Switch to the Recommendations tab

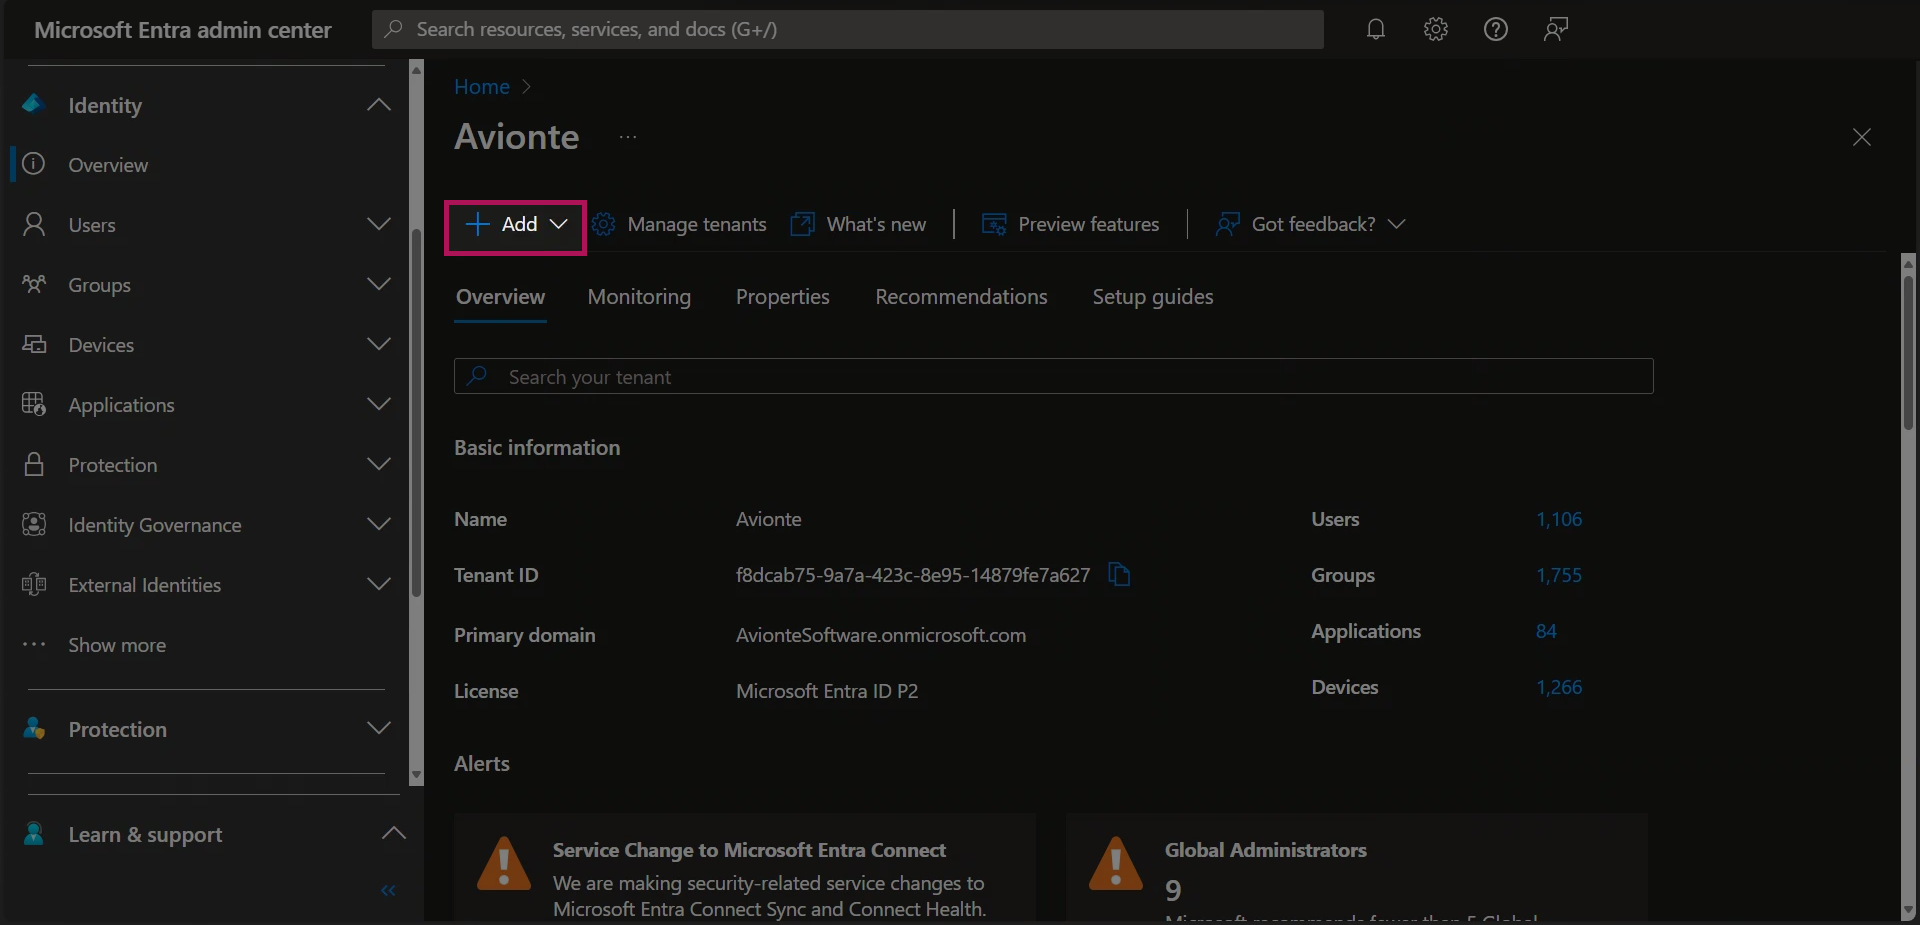(x=961, y=297)
